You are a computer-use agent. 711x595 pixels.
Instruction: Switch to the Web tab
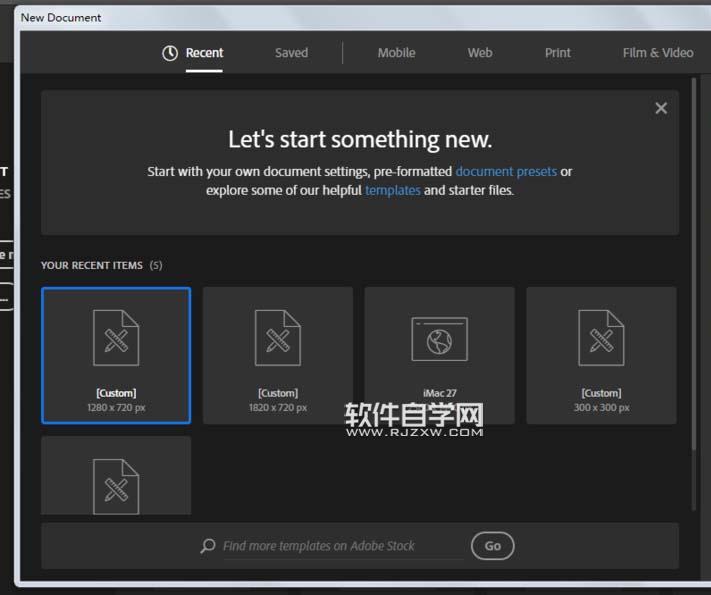pyautogui.click(x=480, y=53)
